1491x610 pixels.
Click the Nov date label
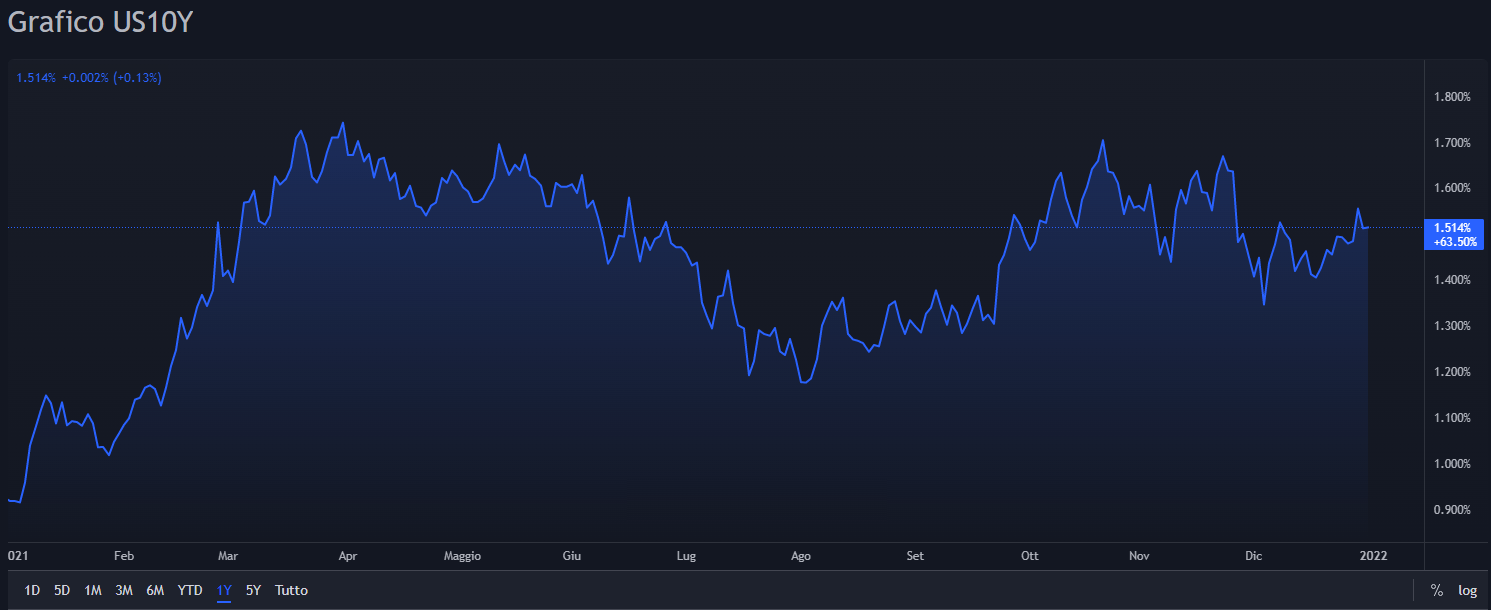click(x=1139, y=556)
